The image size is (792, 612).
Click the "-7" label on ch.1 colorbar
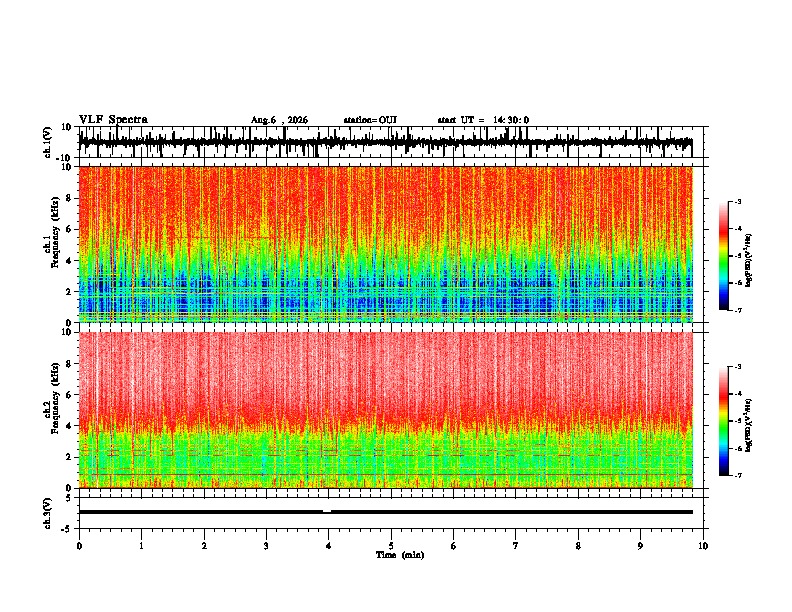pyautogui.click(x=738, y=310)
